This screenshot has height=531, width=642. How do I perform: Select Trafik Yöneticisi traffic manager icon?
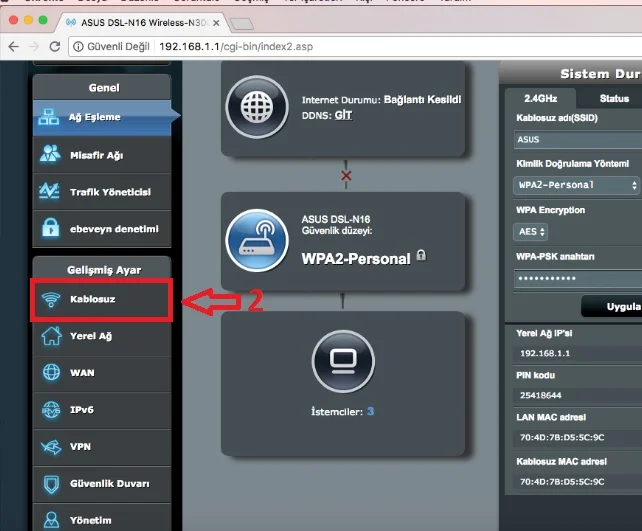click(x=50, y=191)
